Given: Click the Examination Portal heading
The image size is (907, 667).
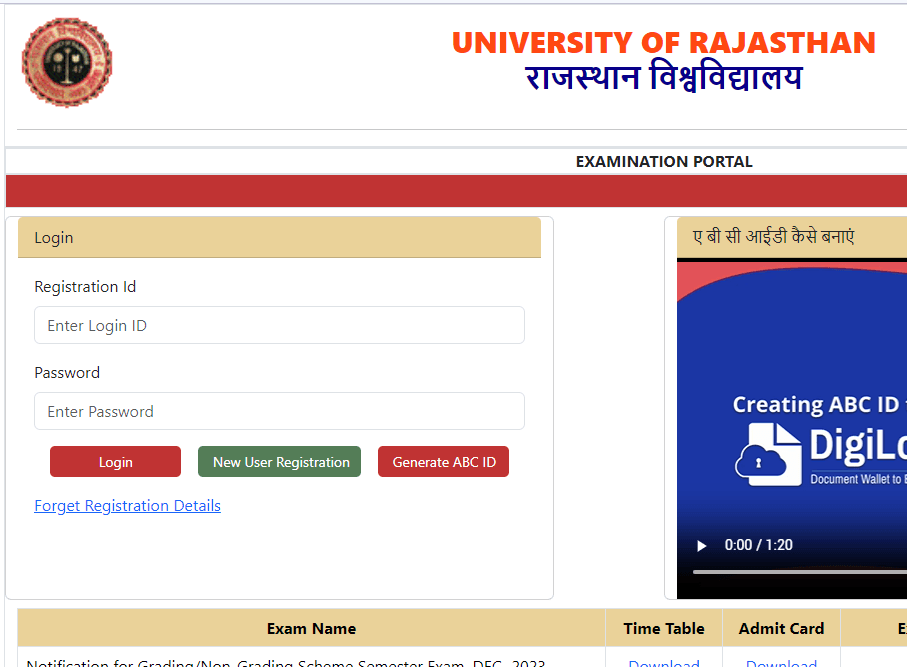Looking at the screenshot, I should coord(664,162).
